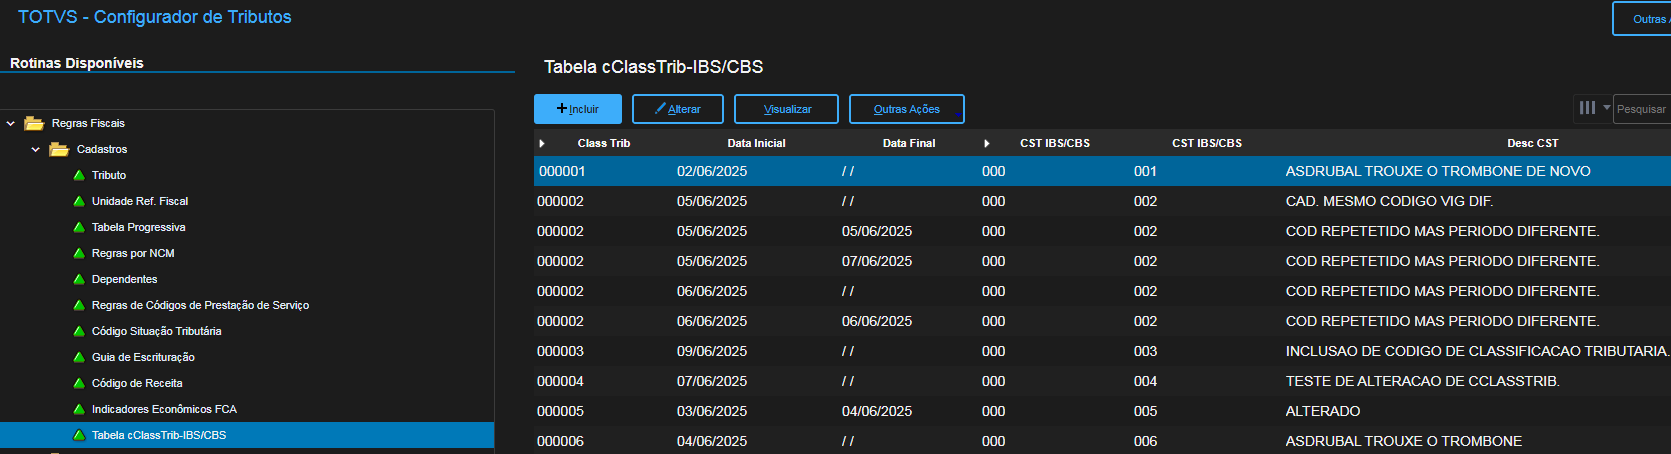Collapse the Cadastros folder chevron

[36, 149]
